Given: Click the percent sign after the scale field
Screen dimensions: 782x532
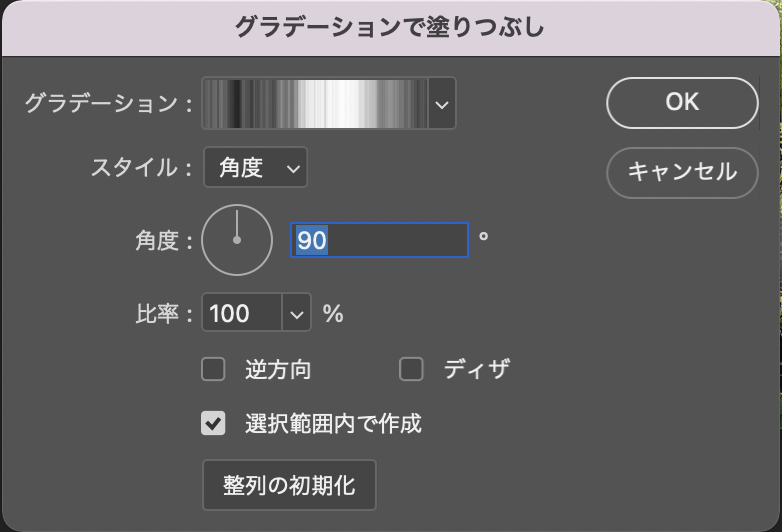Looking at the screenshot, I should [x=333, y=314].
